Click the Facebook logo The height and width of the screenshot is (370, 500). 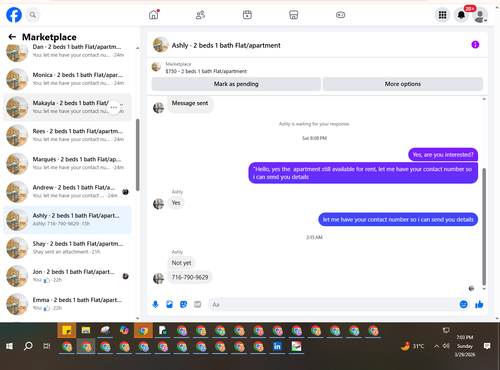[x=14, y=15]
